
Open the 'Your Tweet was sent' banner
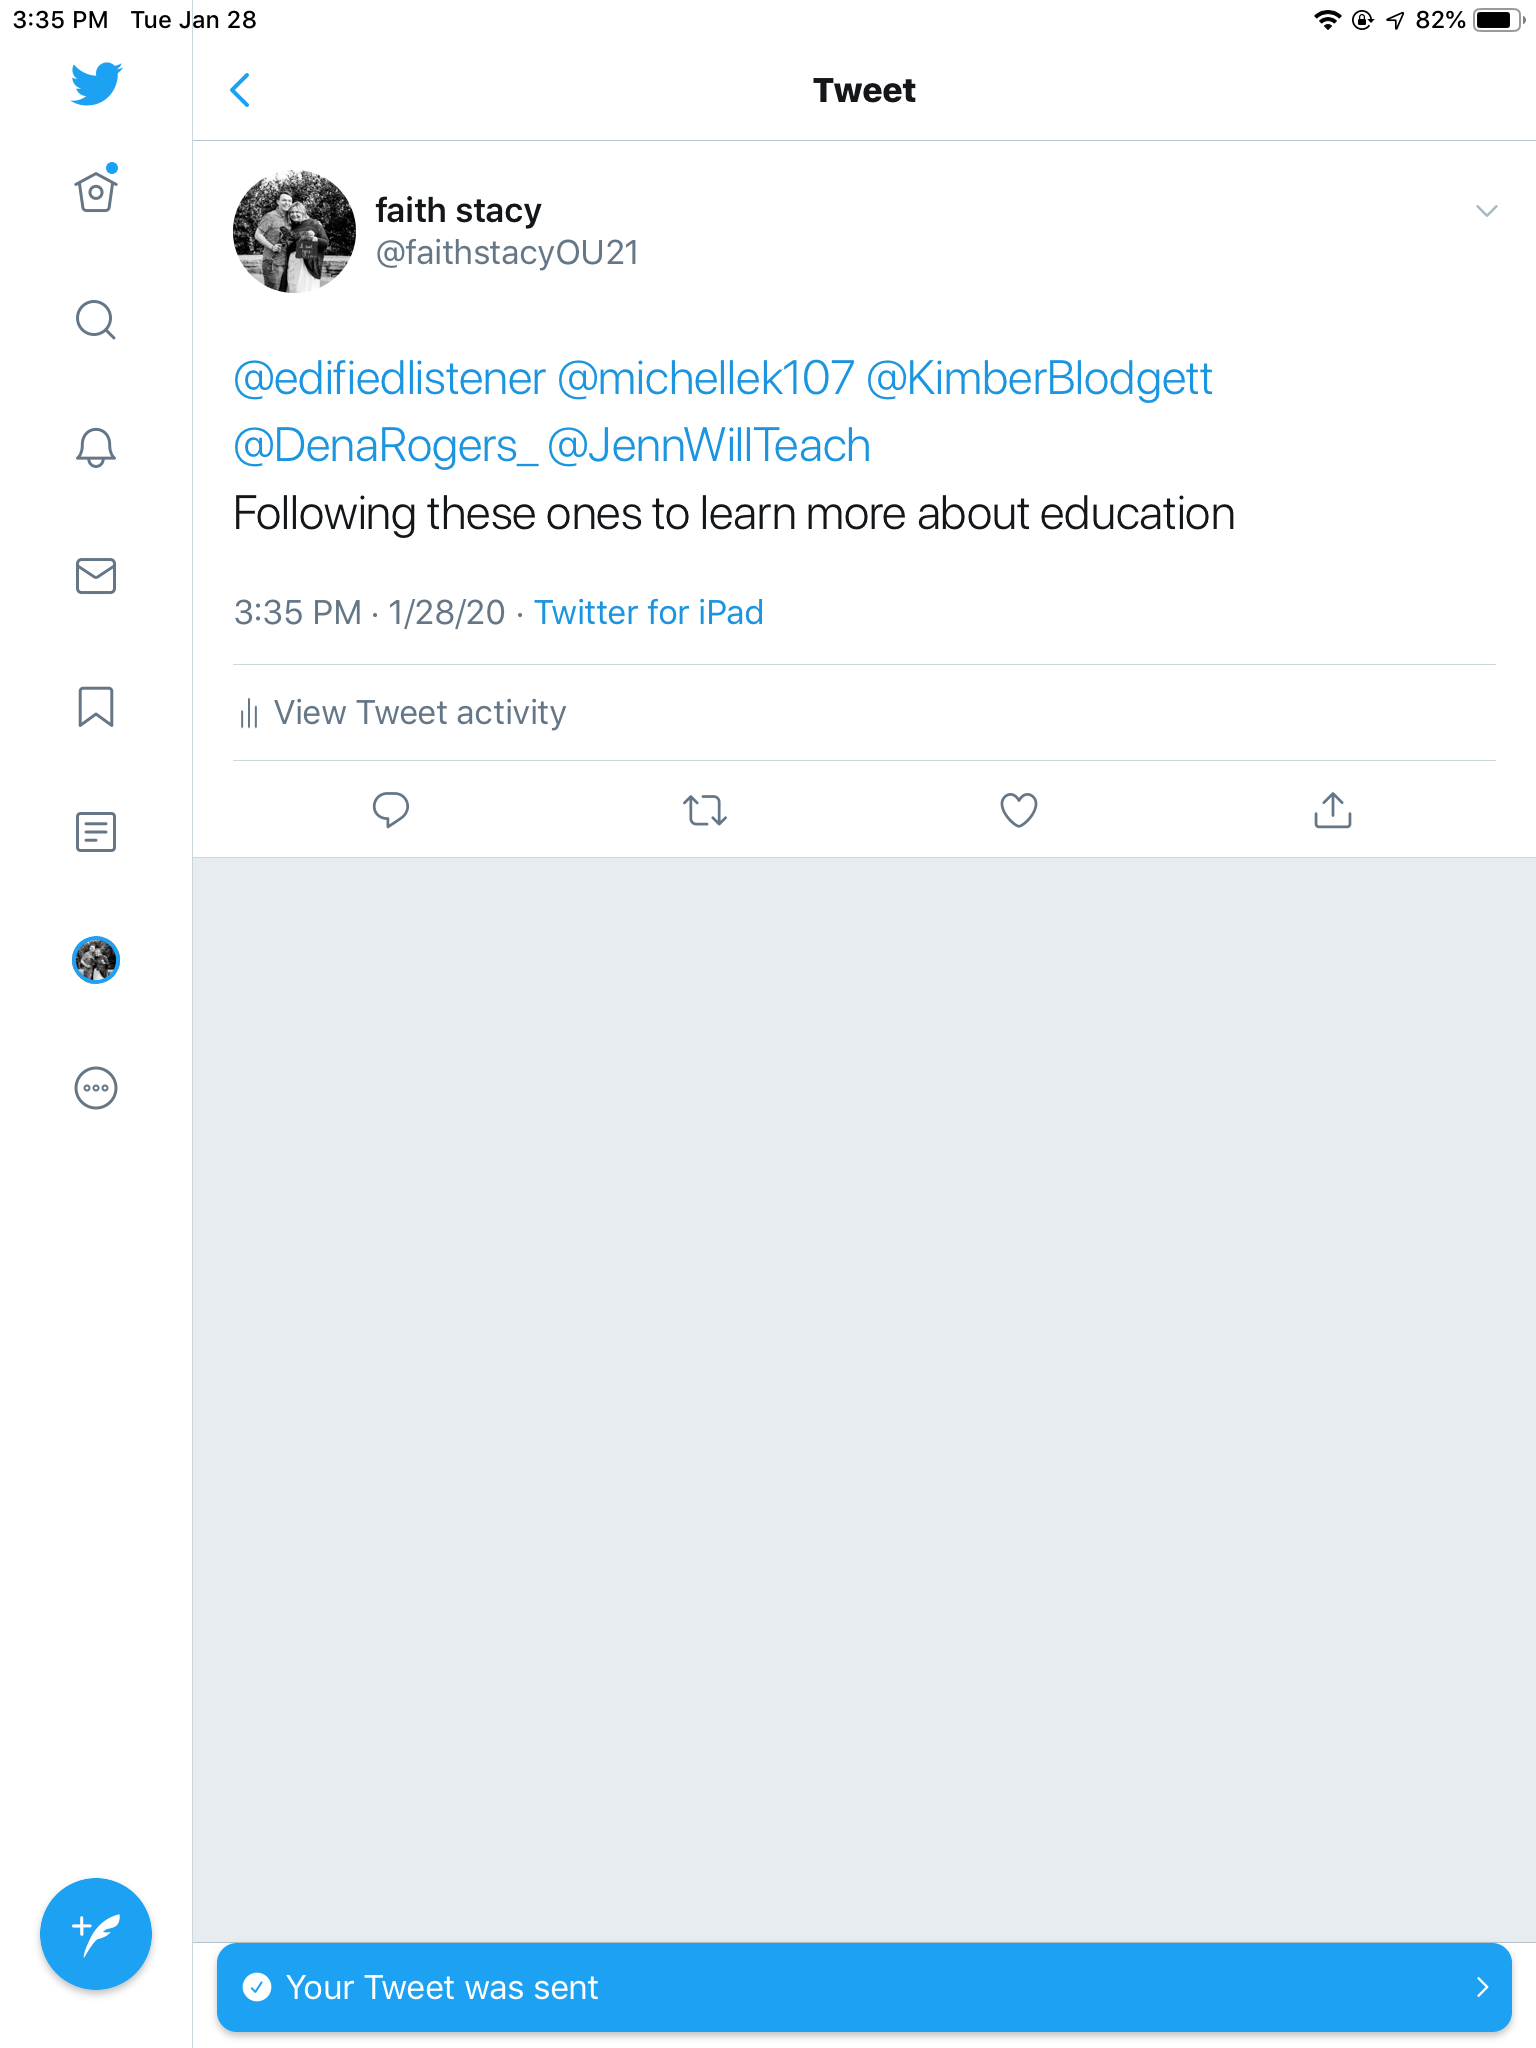(864, 1987)
